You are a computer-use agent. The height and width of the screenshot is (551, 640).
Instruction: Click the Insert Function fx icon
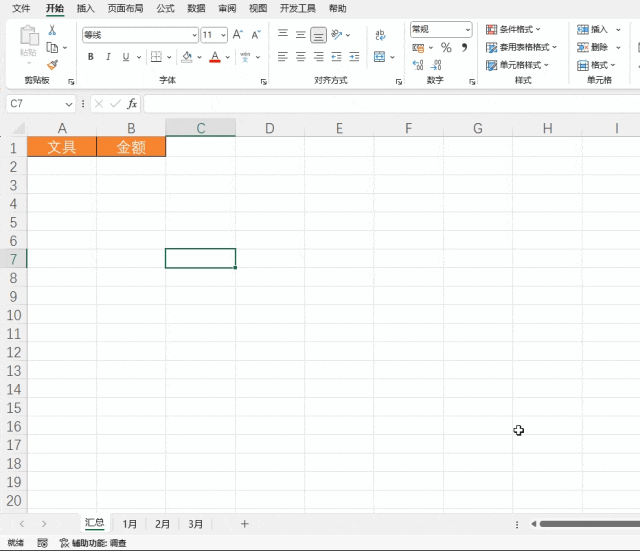132,104
